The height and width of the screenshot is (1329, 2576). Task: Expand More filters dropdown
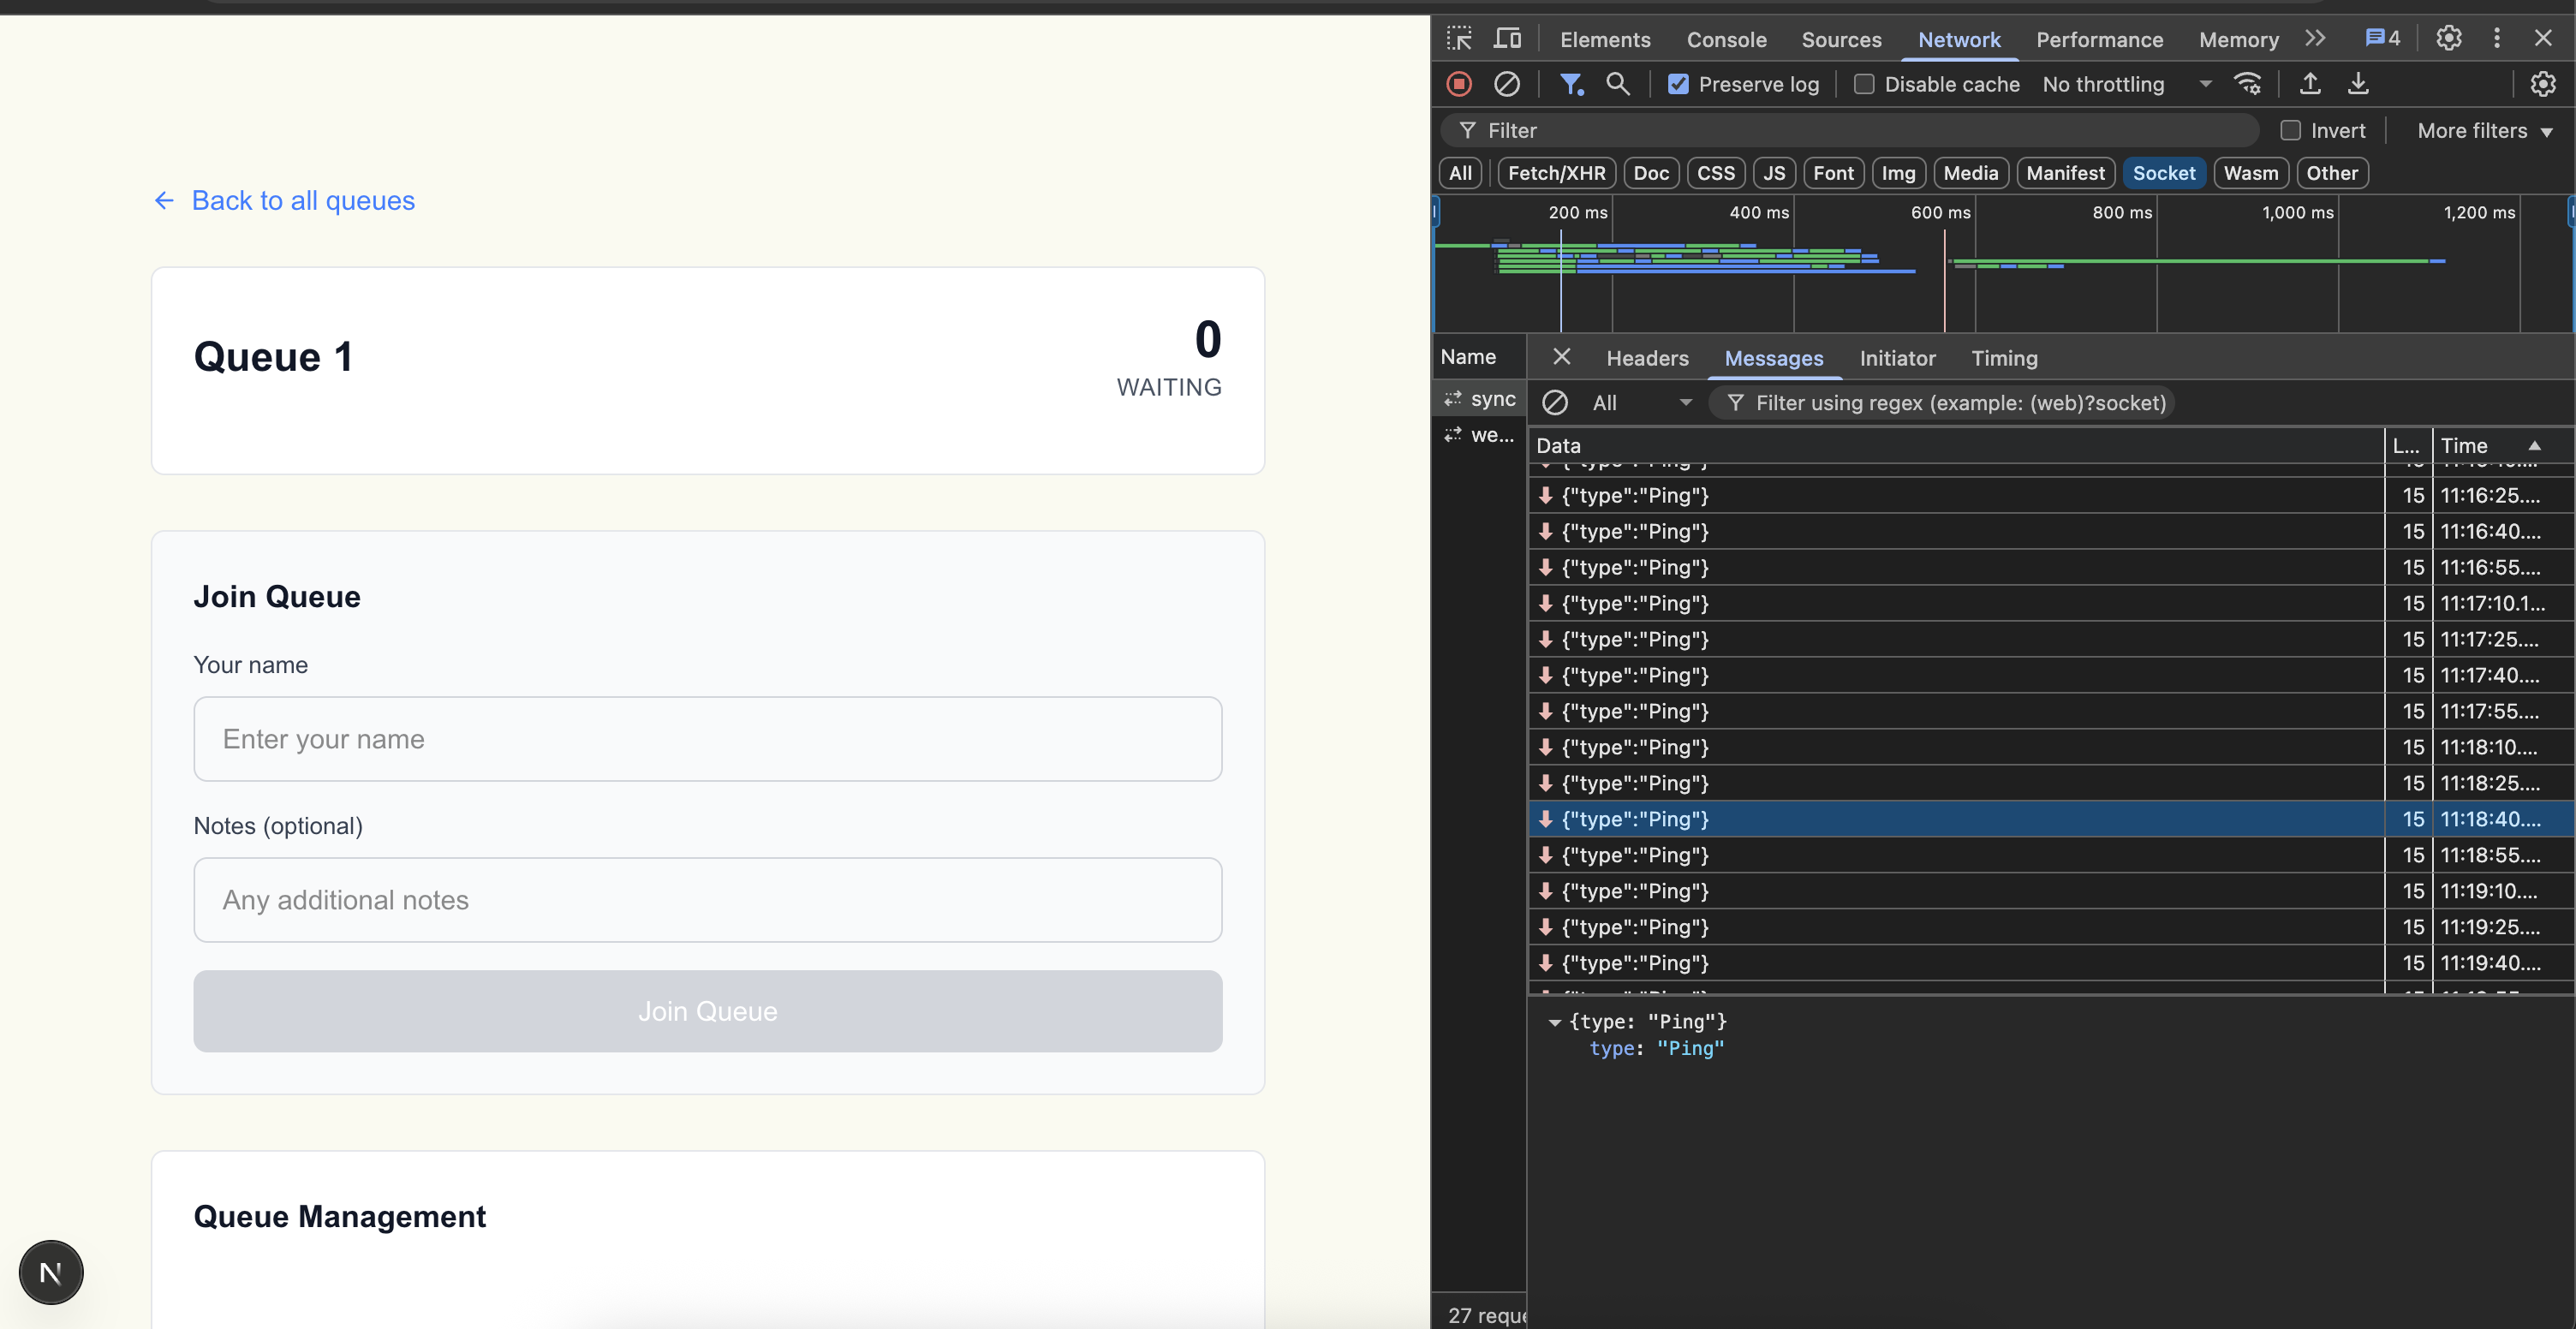tap(2484, 131)
